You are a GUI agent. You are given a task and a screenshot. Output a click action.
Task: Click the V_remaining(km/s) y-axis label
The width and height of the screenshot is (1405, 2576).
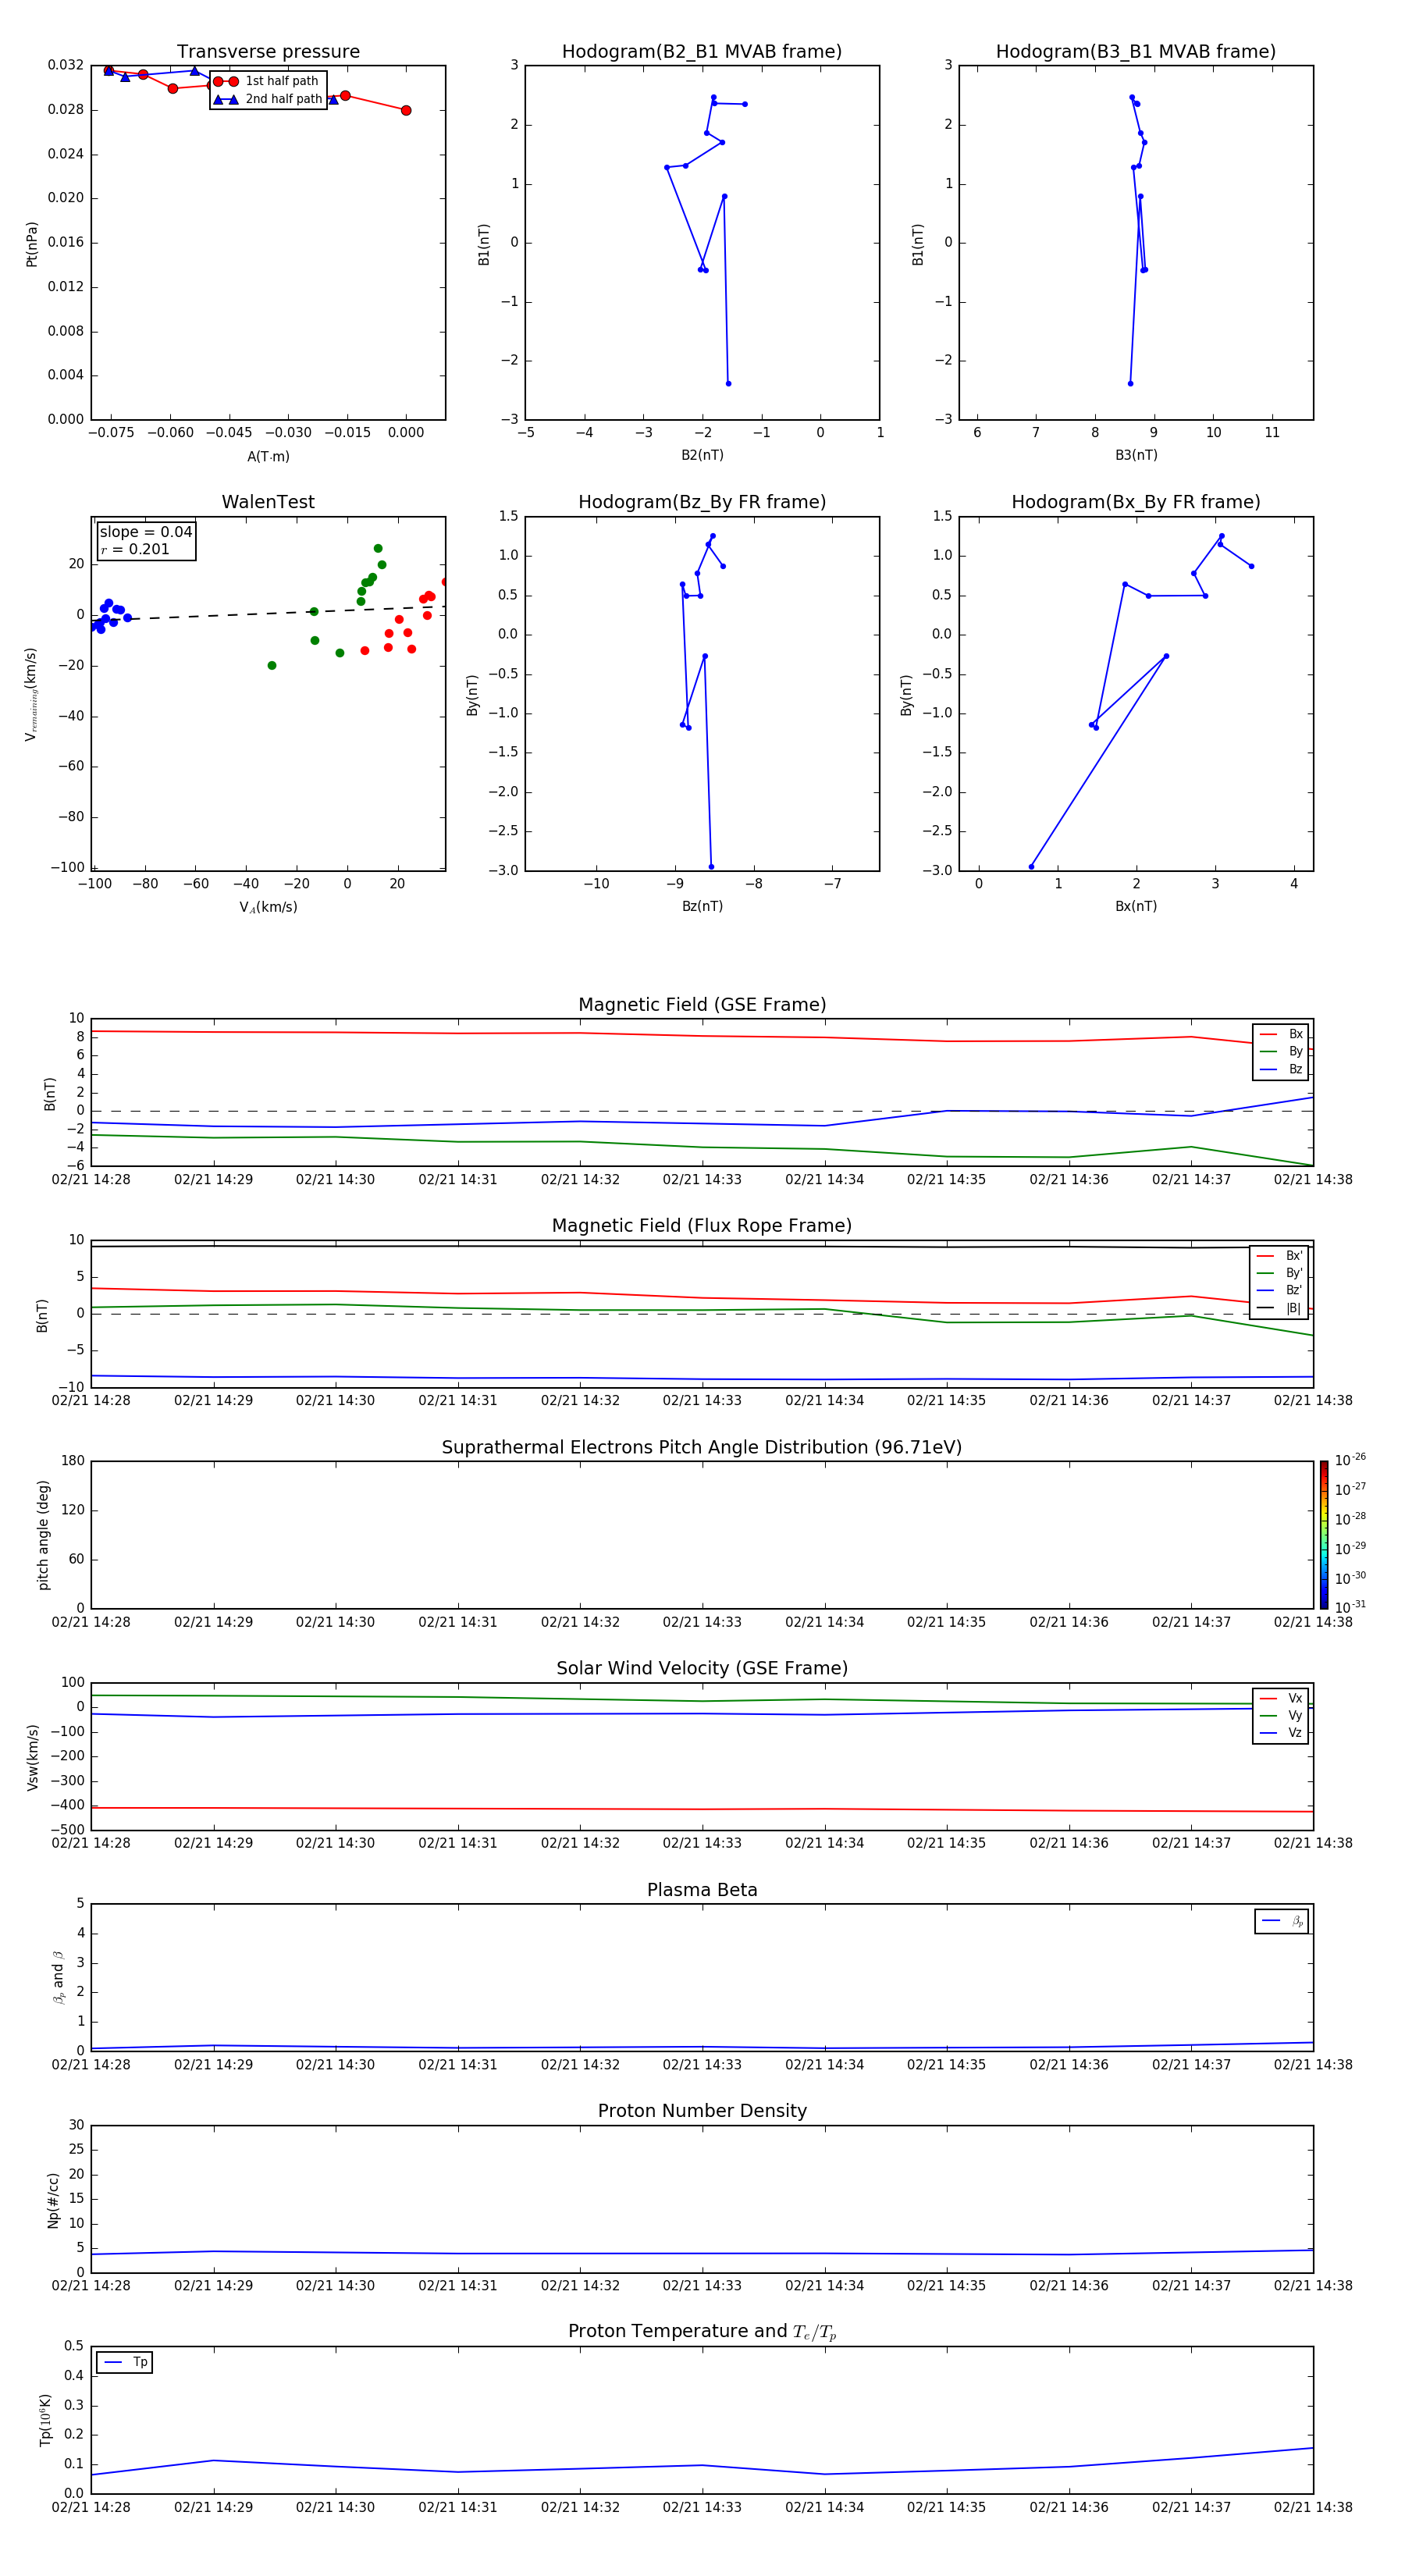31,694
